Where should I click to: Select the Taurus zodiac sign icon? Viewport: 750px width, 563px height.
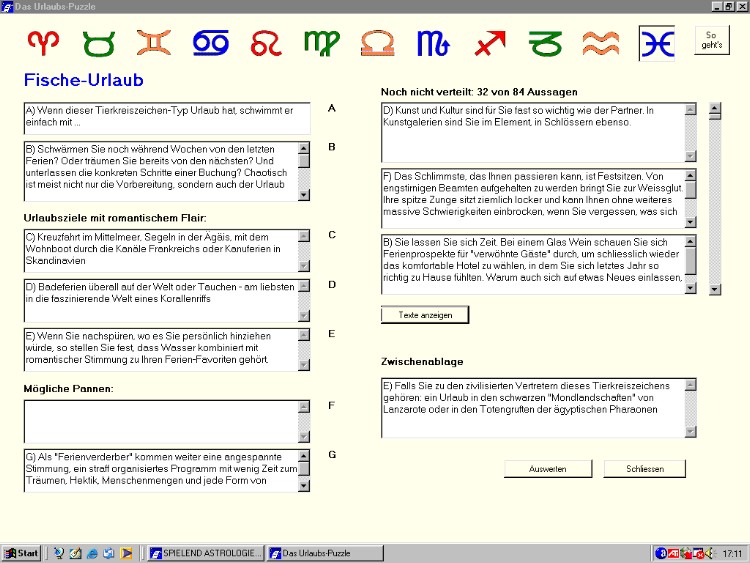[99, 43]
